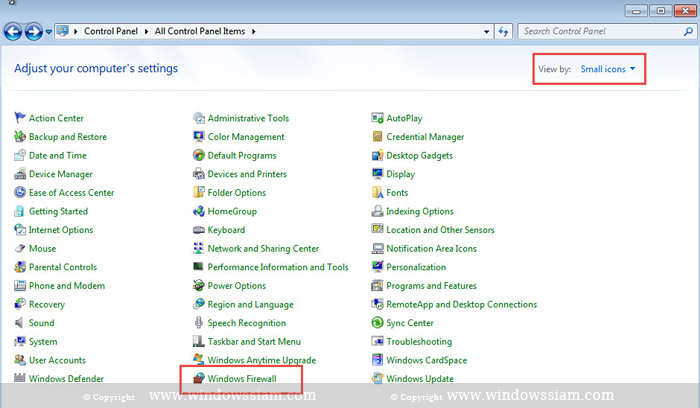This screenshot has width=700, height=408.
Task: Click the Mouse icon
Action: click(x=20, y=248)
